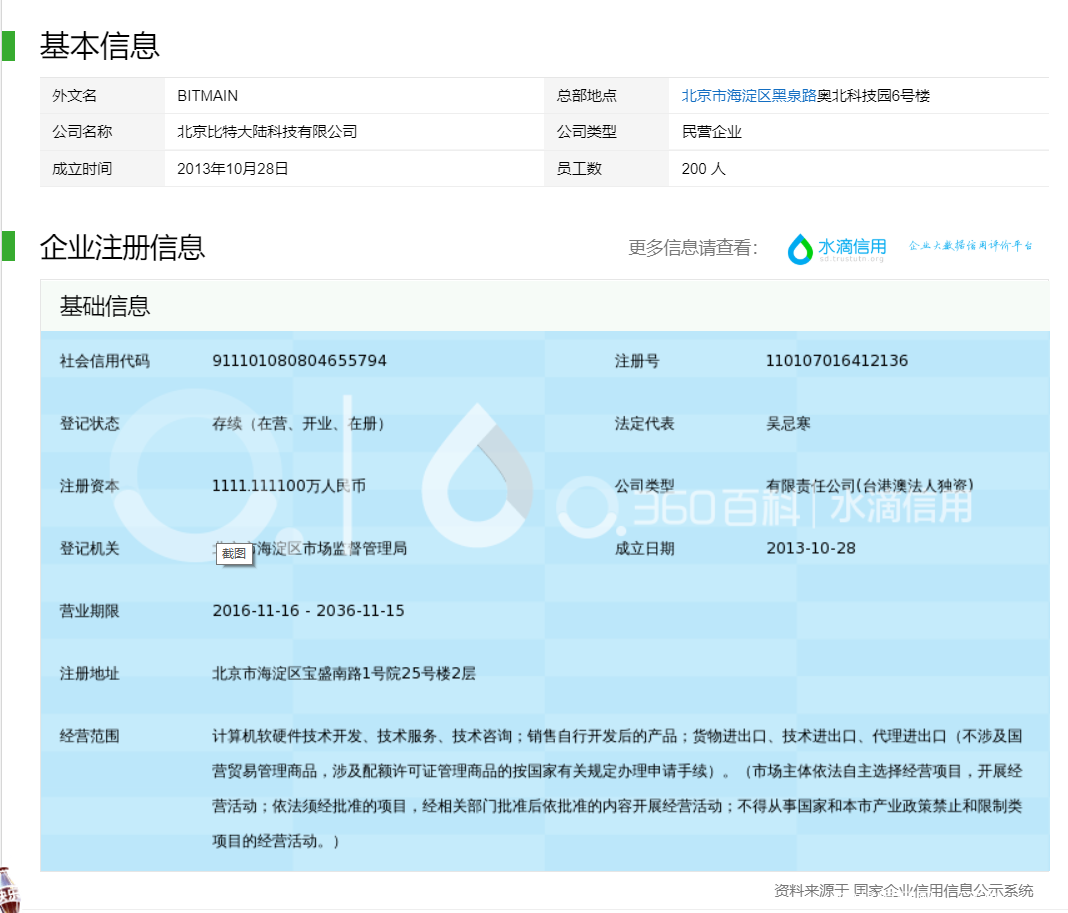
Task: Open the 北京市海淀区黑泉路 address link
Action: click(x=749, y=96)
